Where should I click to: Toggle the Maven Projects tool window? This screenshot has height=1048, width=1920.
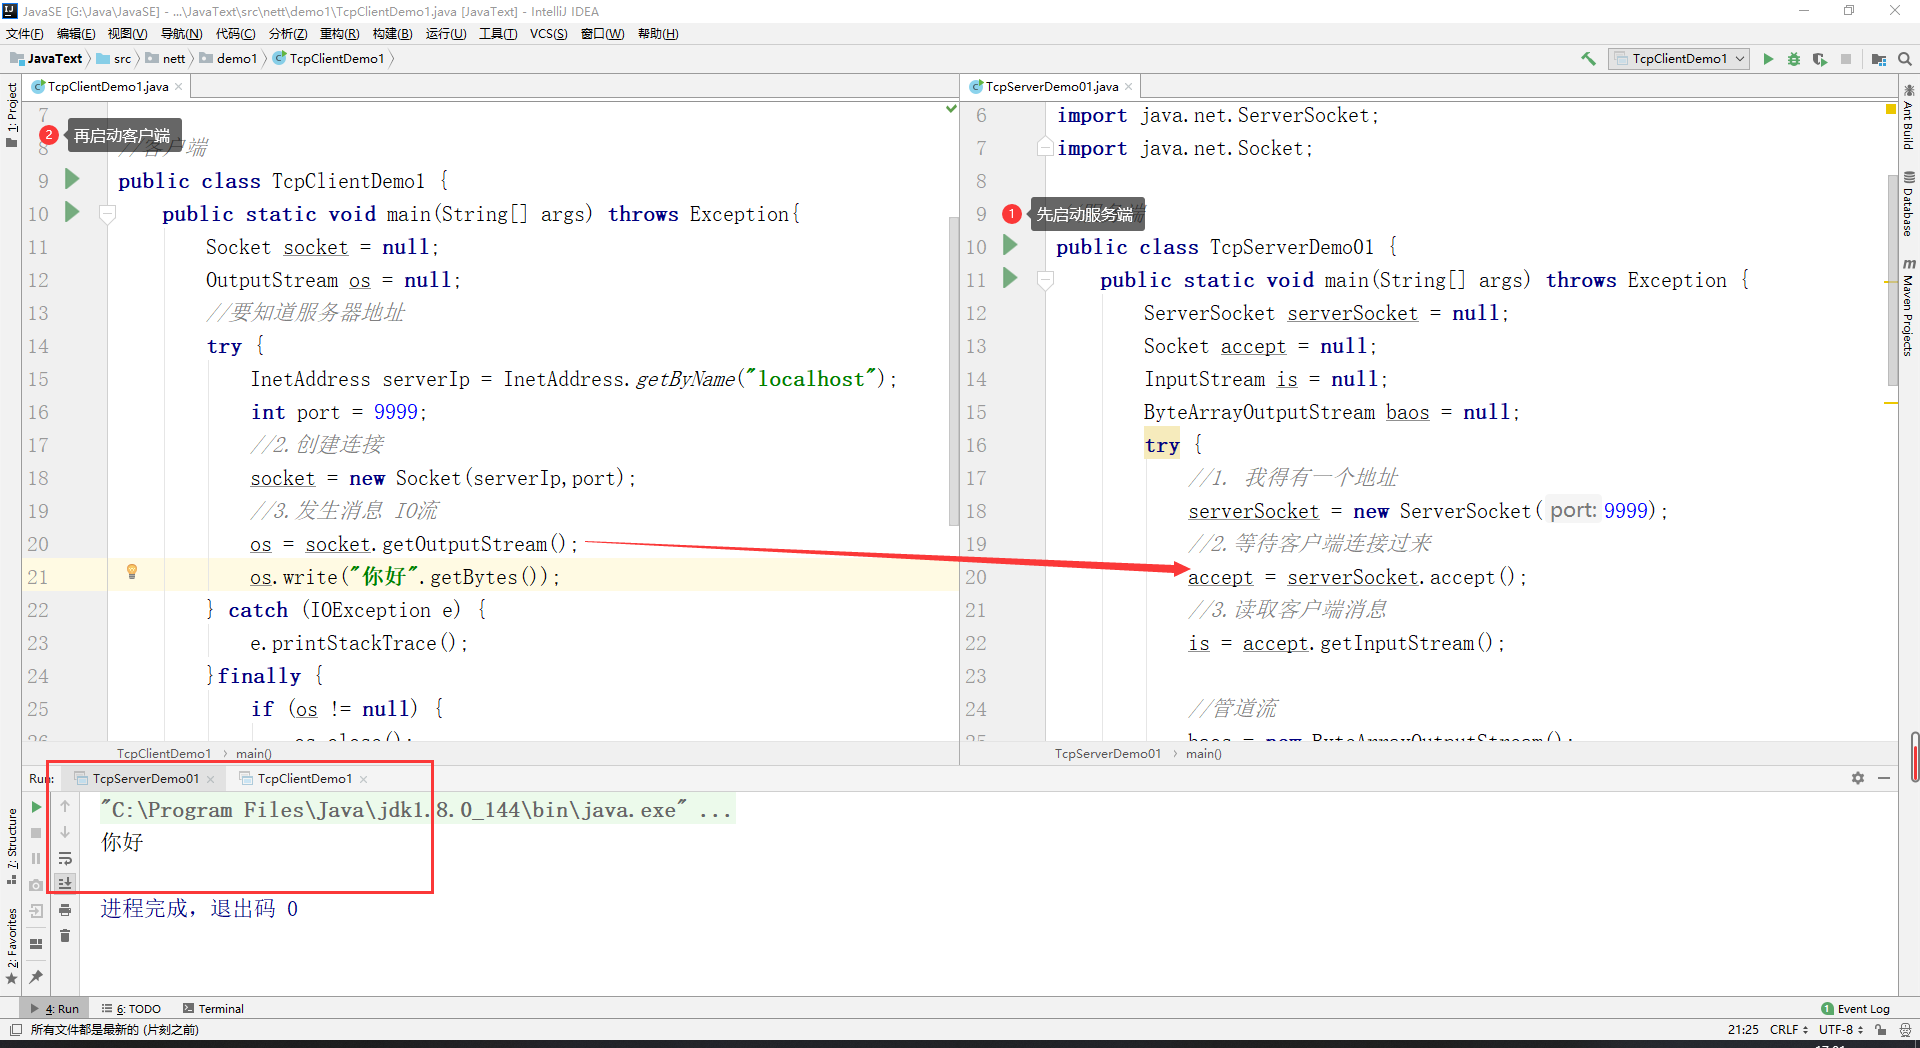pos(1908,308)
